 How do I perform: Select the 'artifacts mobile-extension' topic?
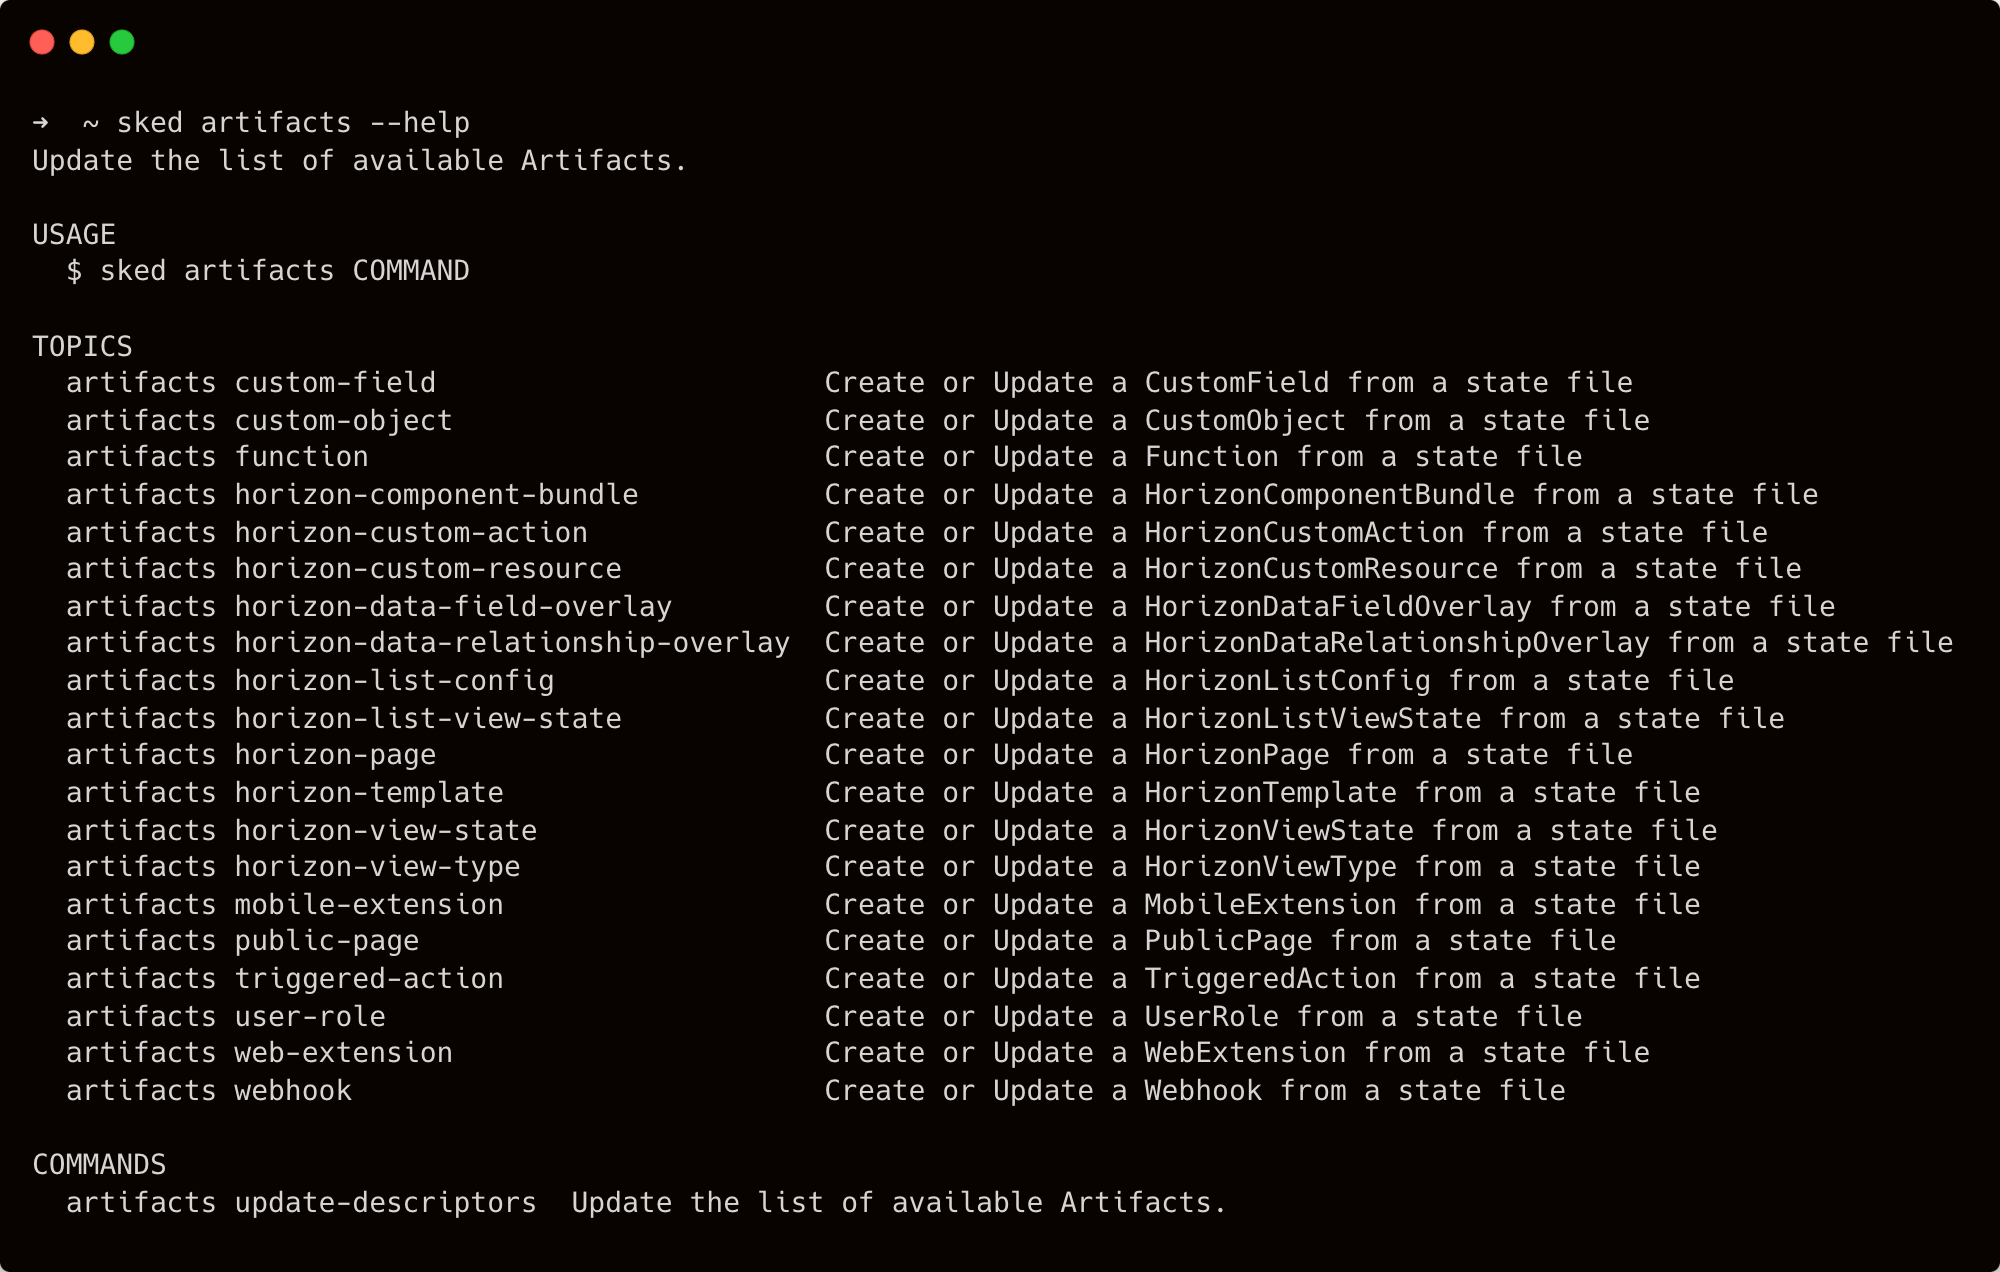pos(284,904)
